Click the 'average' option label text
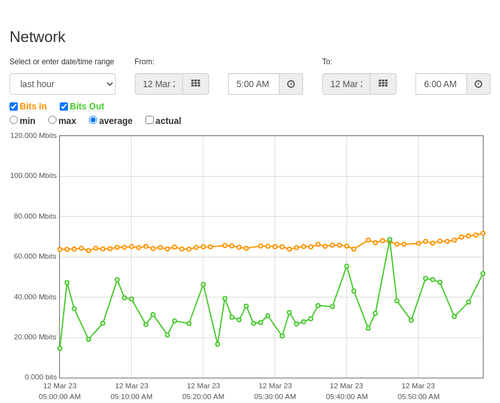The width and height of the screenshot is (500, 403). [x=116, y=121]
